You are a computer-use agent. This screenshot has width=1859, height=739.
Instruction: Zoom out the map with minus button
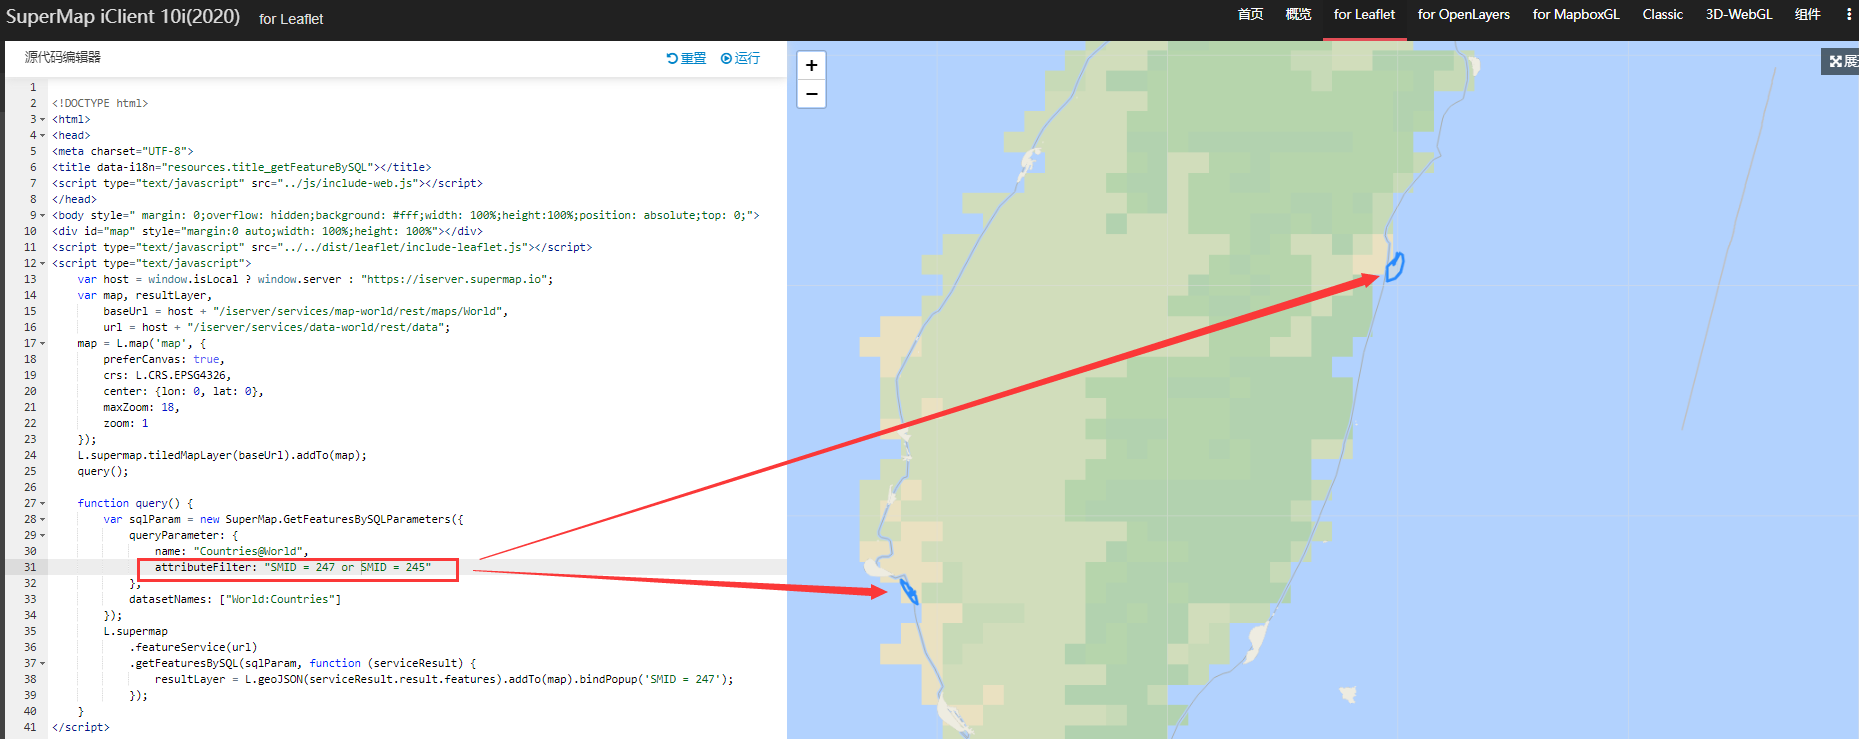click(811, 94)
